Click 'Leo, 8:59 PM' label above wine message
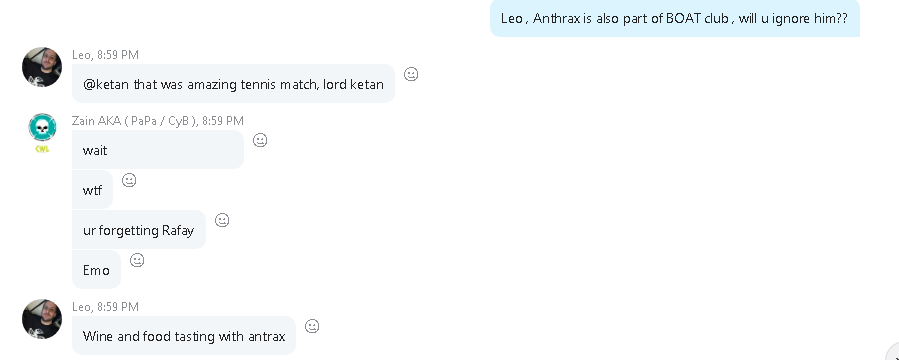This screenshot has width=899, height=360. pos(105,307)
